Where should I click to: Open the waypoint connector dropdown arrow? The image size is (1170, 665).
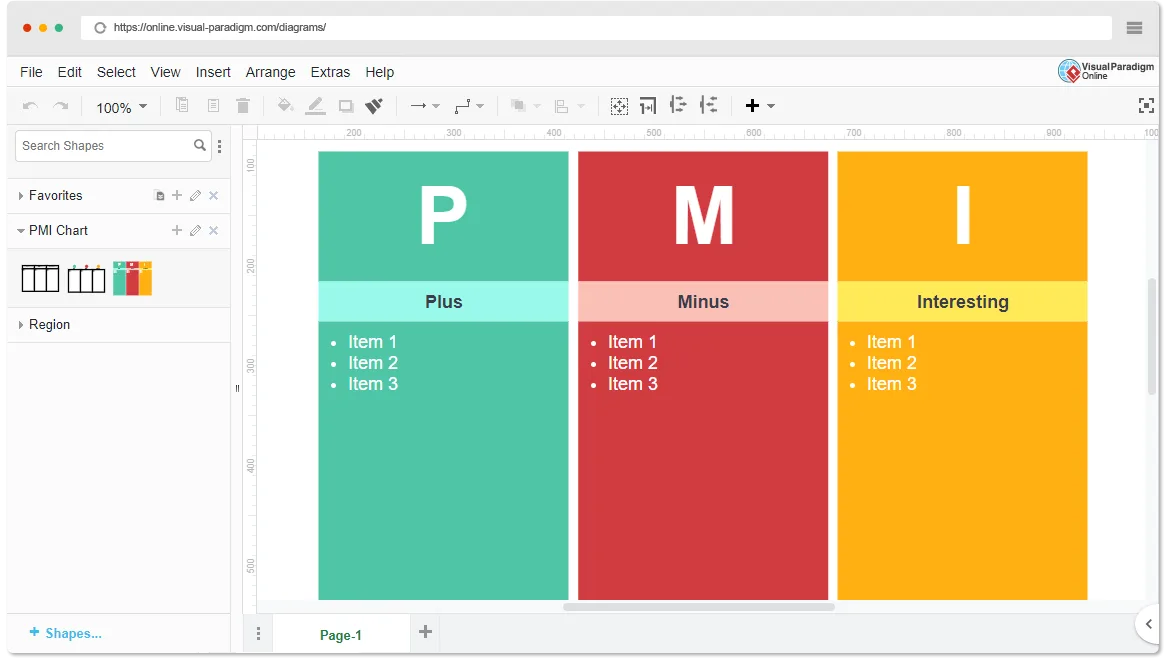(x=480, y=106)
